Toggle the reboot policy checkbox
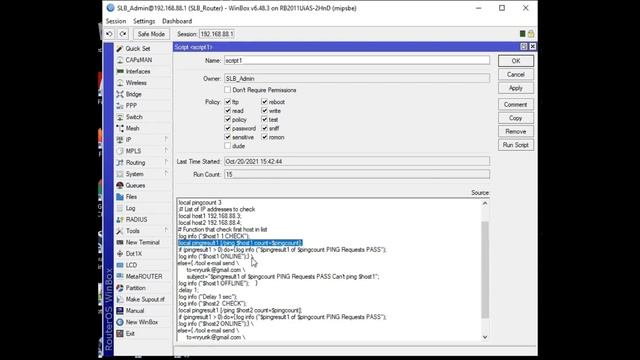 click(x=264, y=102)
